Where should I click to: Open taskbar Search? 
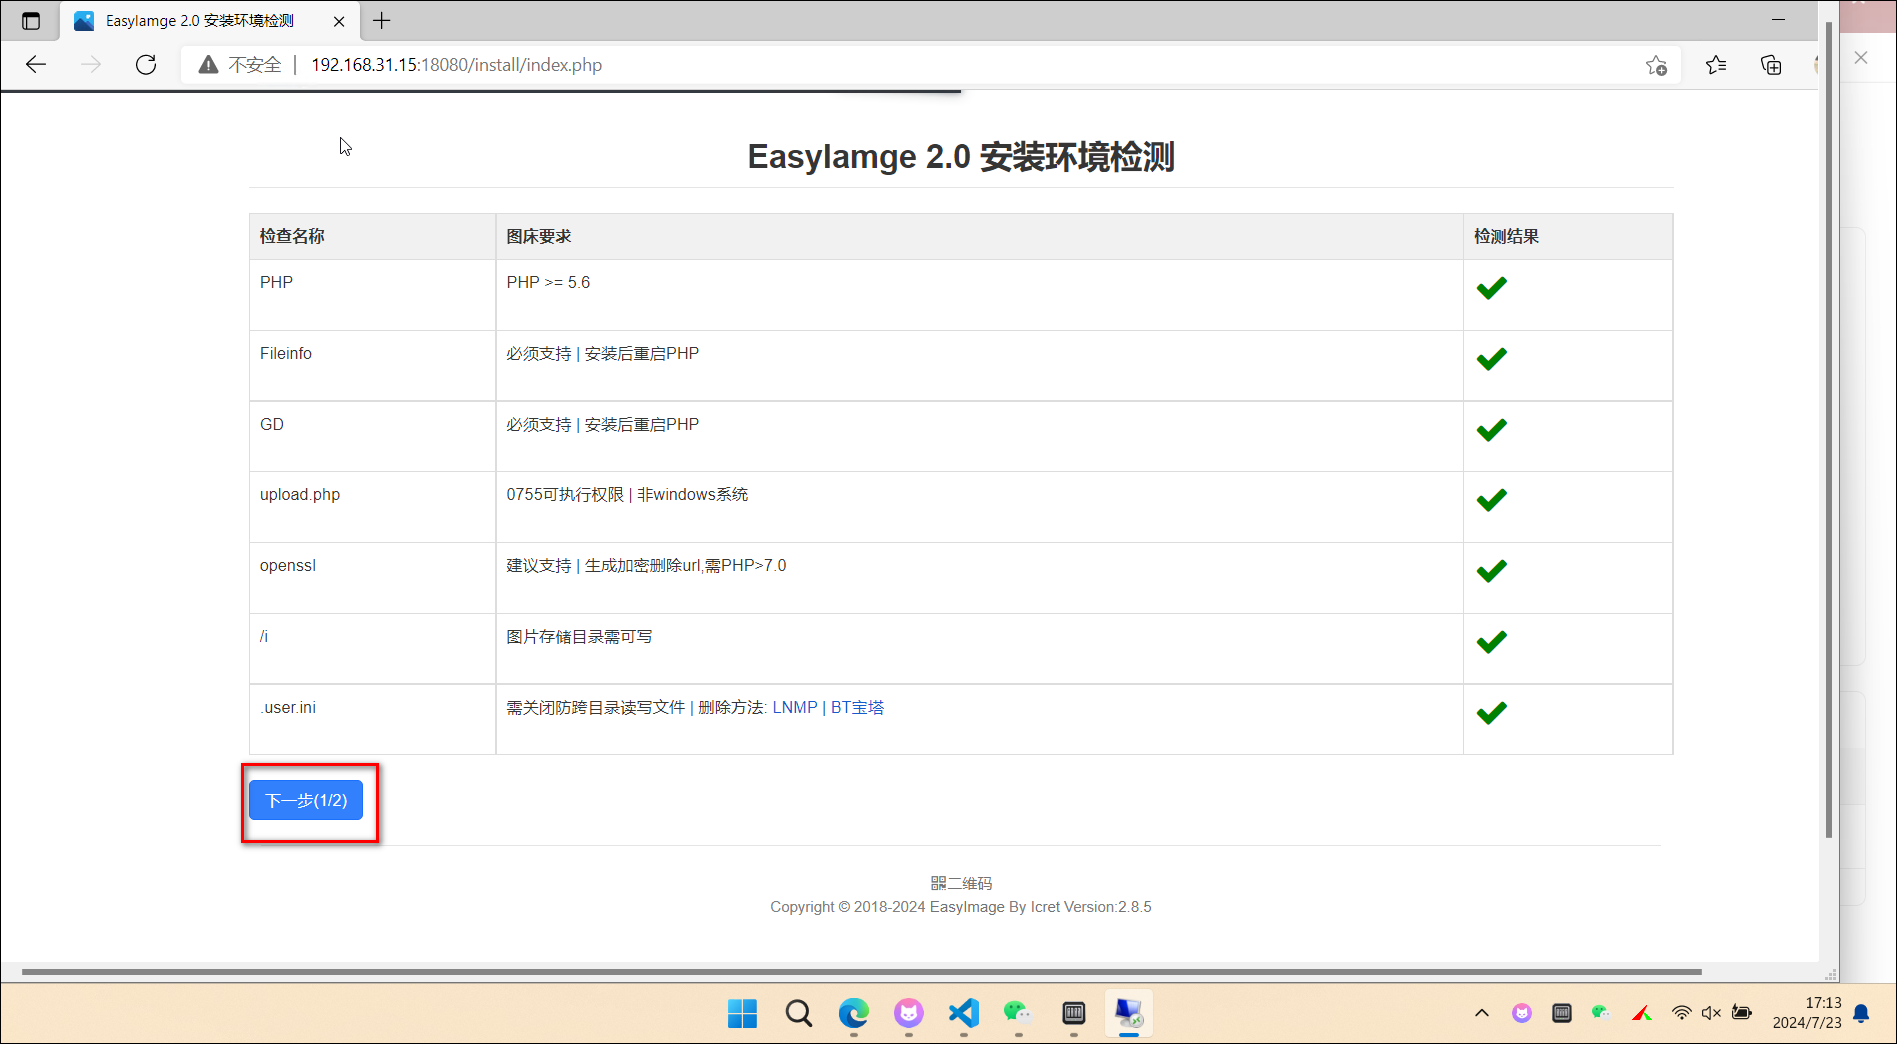pyautogui.click(x=798, y=1013)
